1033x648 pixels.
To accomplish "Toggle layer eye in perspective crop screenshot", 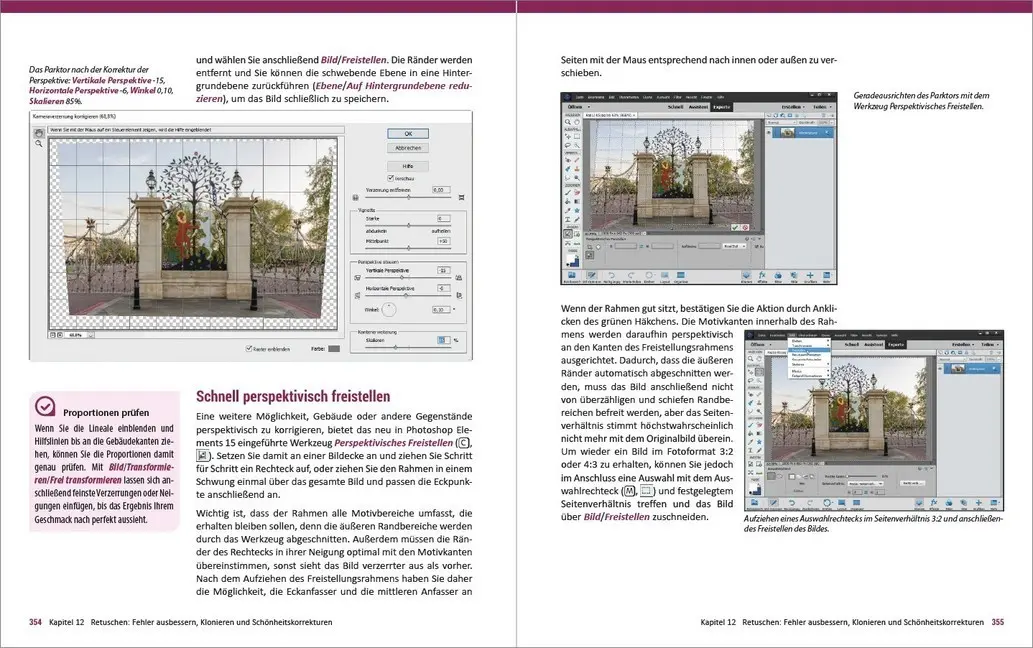I will click(768, 132).
